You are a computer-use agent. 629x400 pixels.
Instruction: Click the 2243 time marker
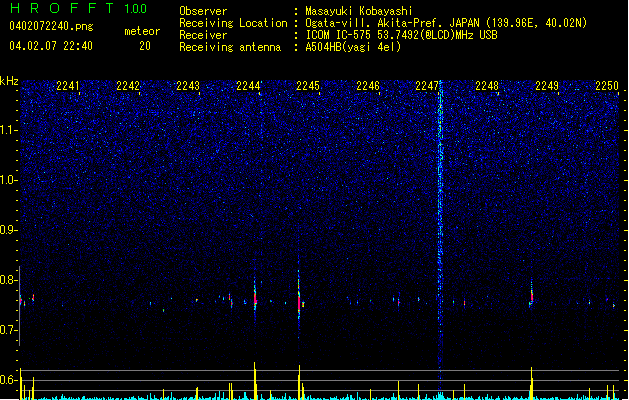[x=188, y=86]
